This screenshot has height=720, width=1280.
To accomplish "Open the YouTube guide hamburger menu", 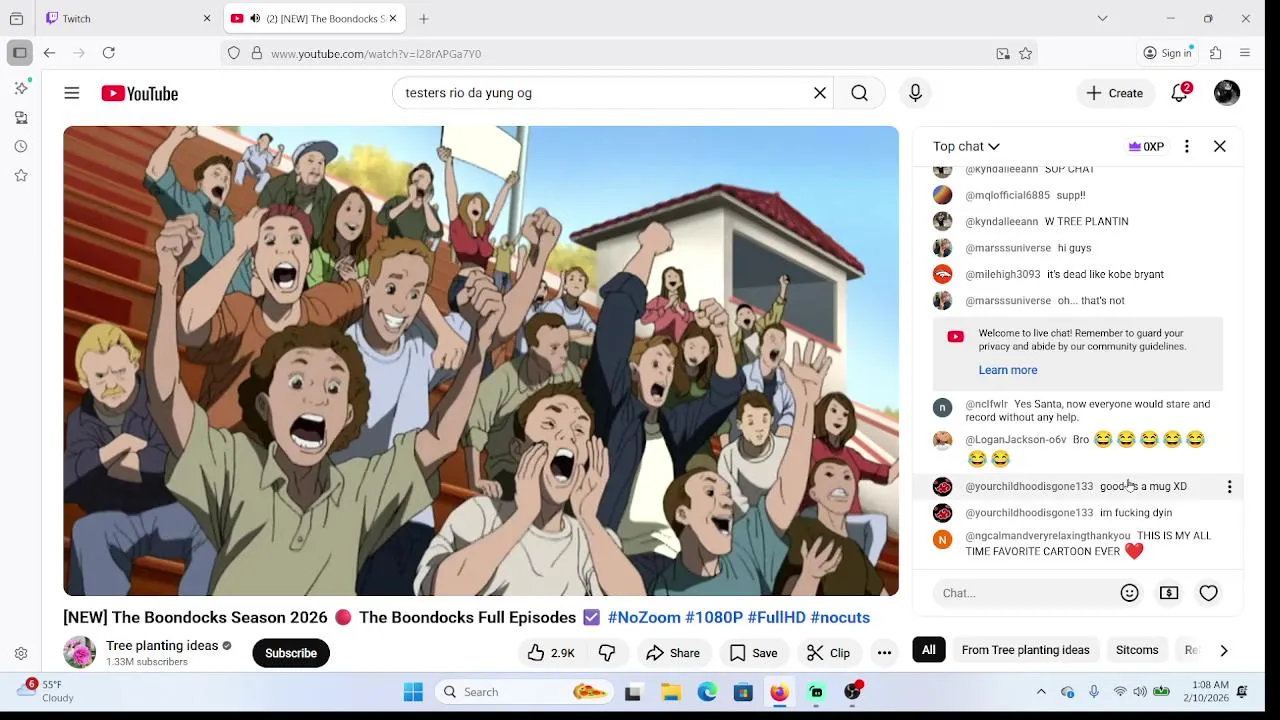I will click(x=72, y=93).
